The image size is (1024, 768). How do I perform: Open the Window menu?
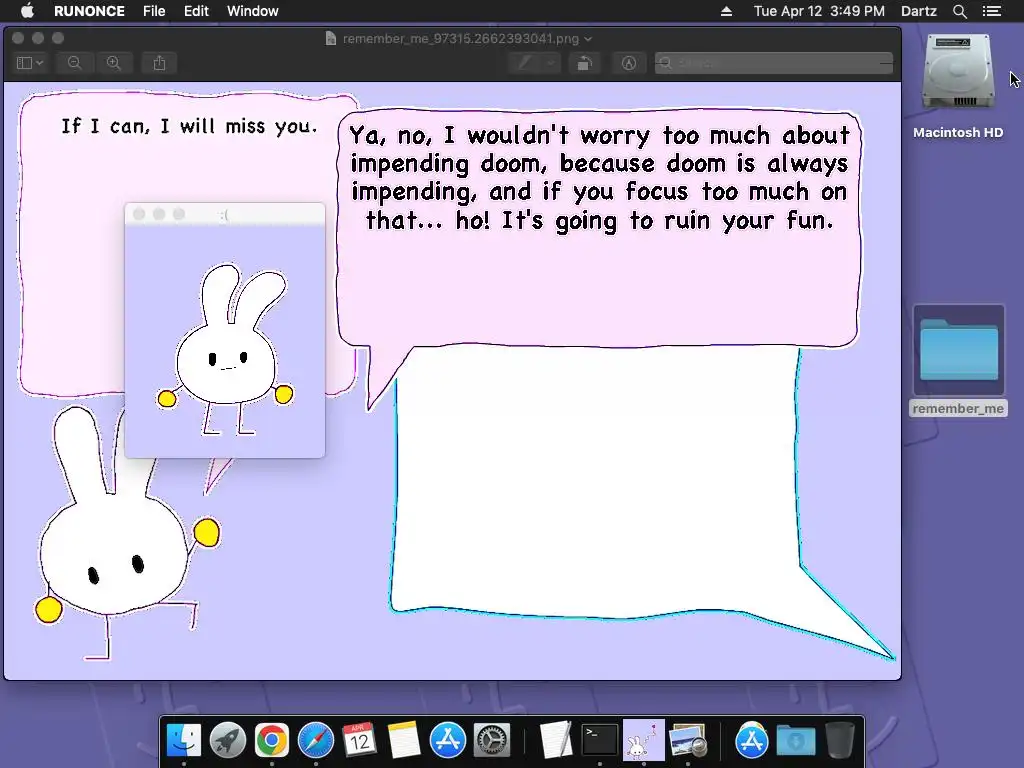pos(253,11)
